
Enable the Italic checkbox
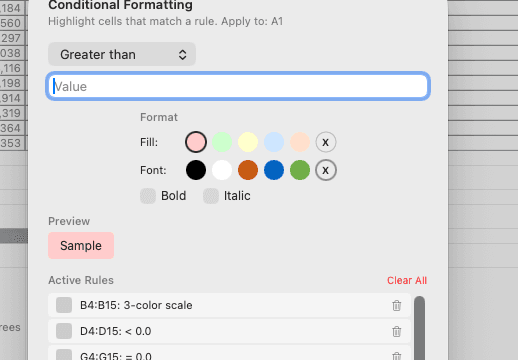pos(211,196)
